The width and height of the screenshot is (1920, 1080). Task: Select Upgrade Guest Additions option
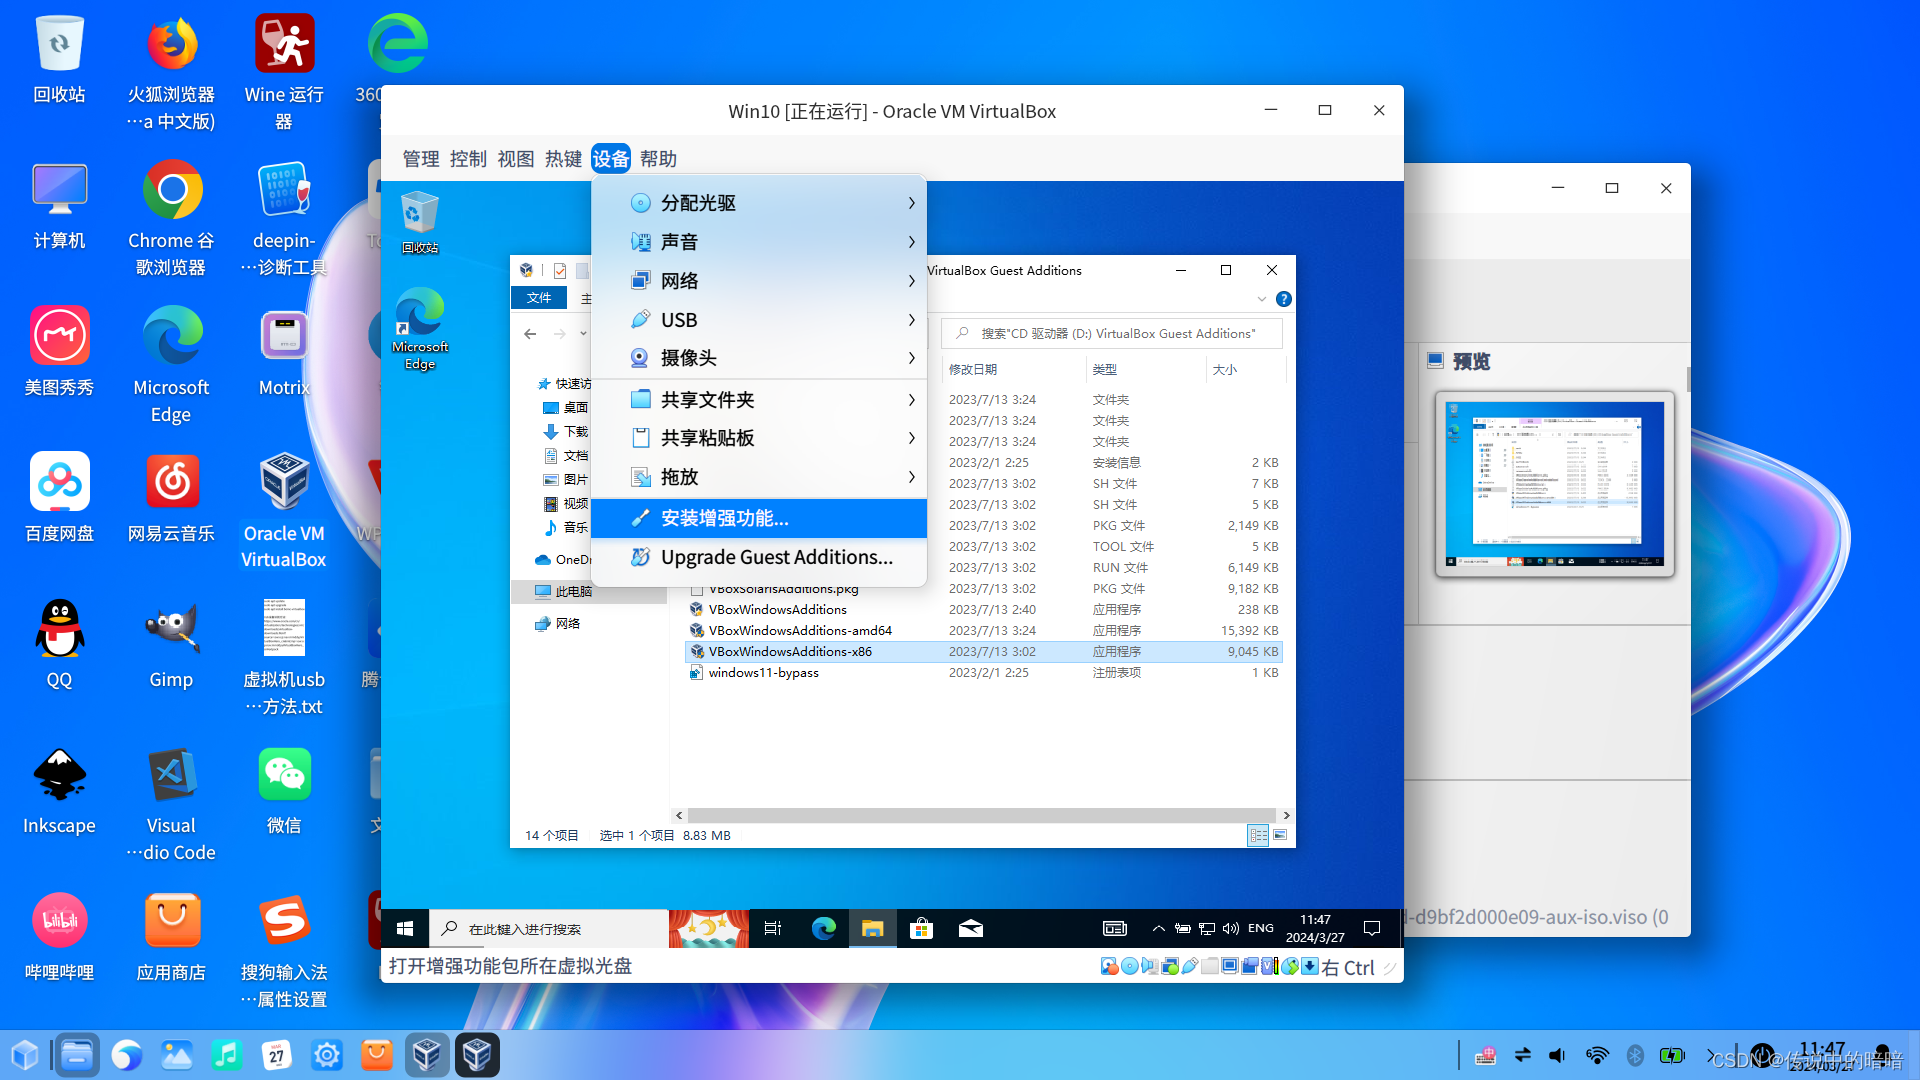(775, 556)
